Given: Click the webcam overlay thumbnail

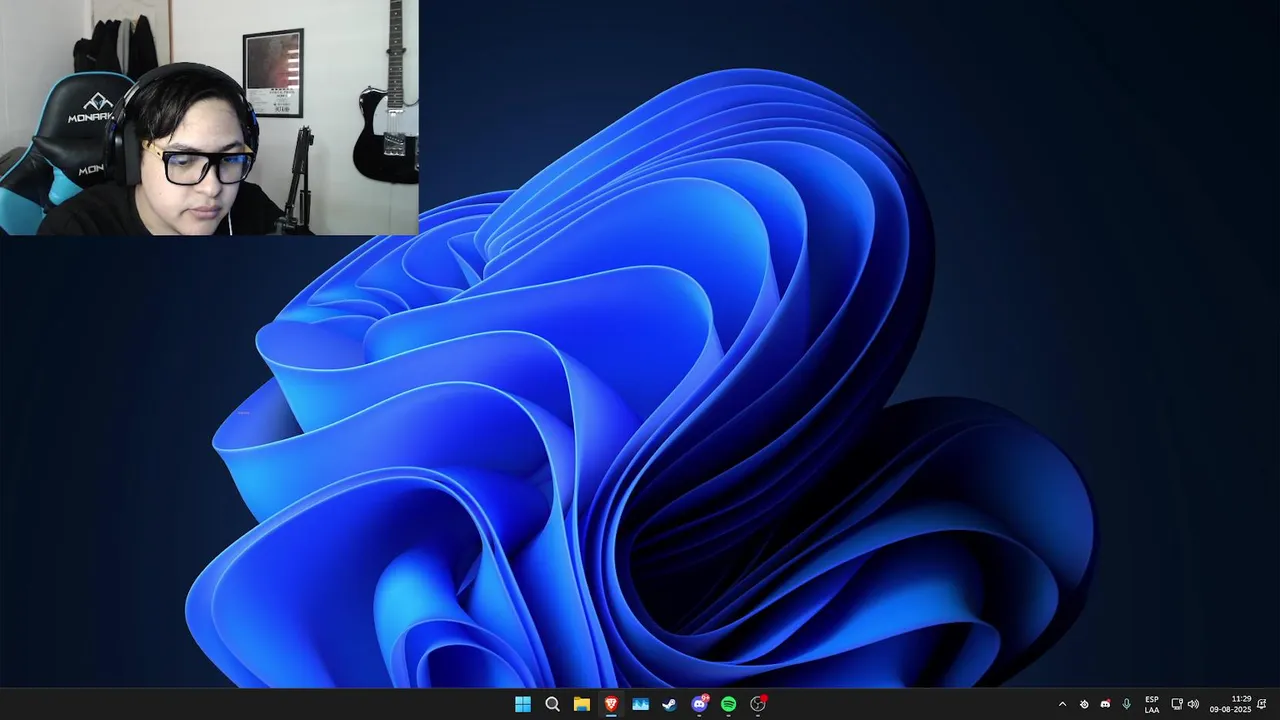Looking at the screenshot, I should click(209, 117).
